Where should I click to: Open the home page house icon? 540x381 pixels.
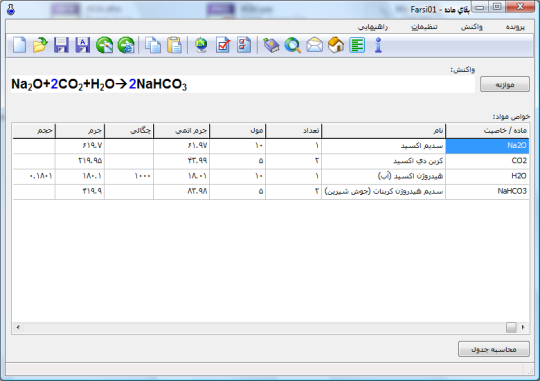336,45
